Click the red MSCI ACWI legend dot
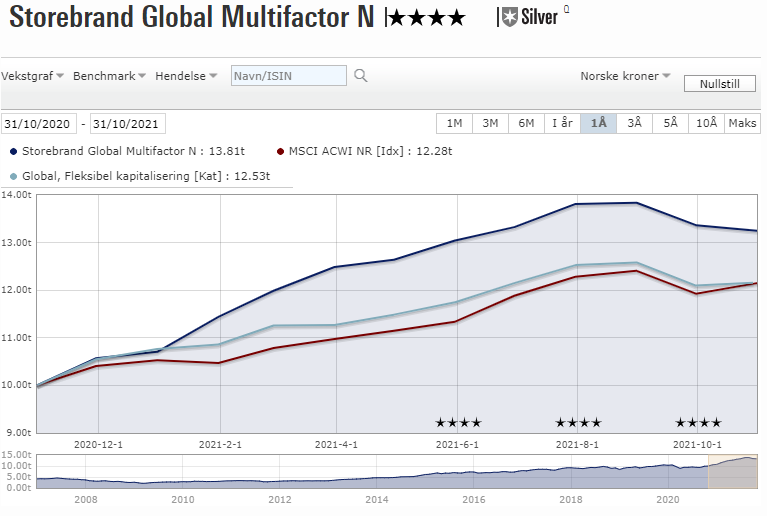The width and height of the screenshot is (767, 516). 280,152
